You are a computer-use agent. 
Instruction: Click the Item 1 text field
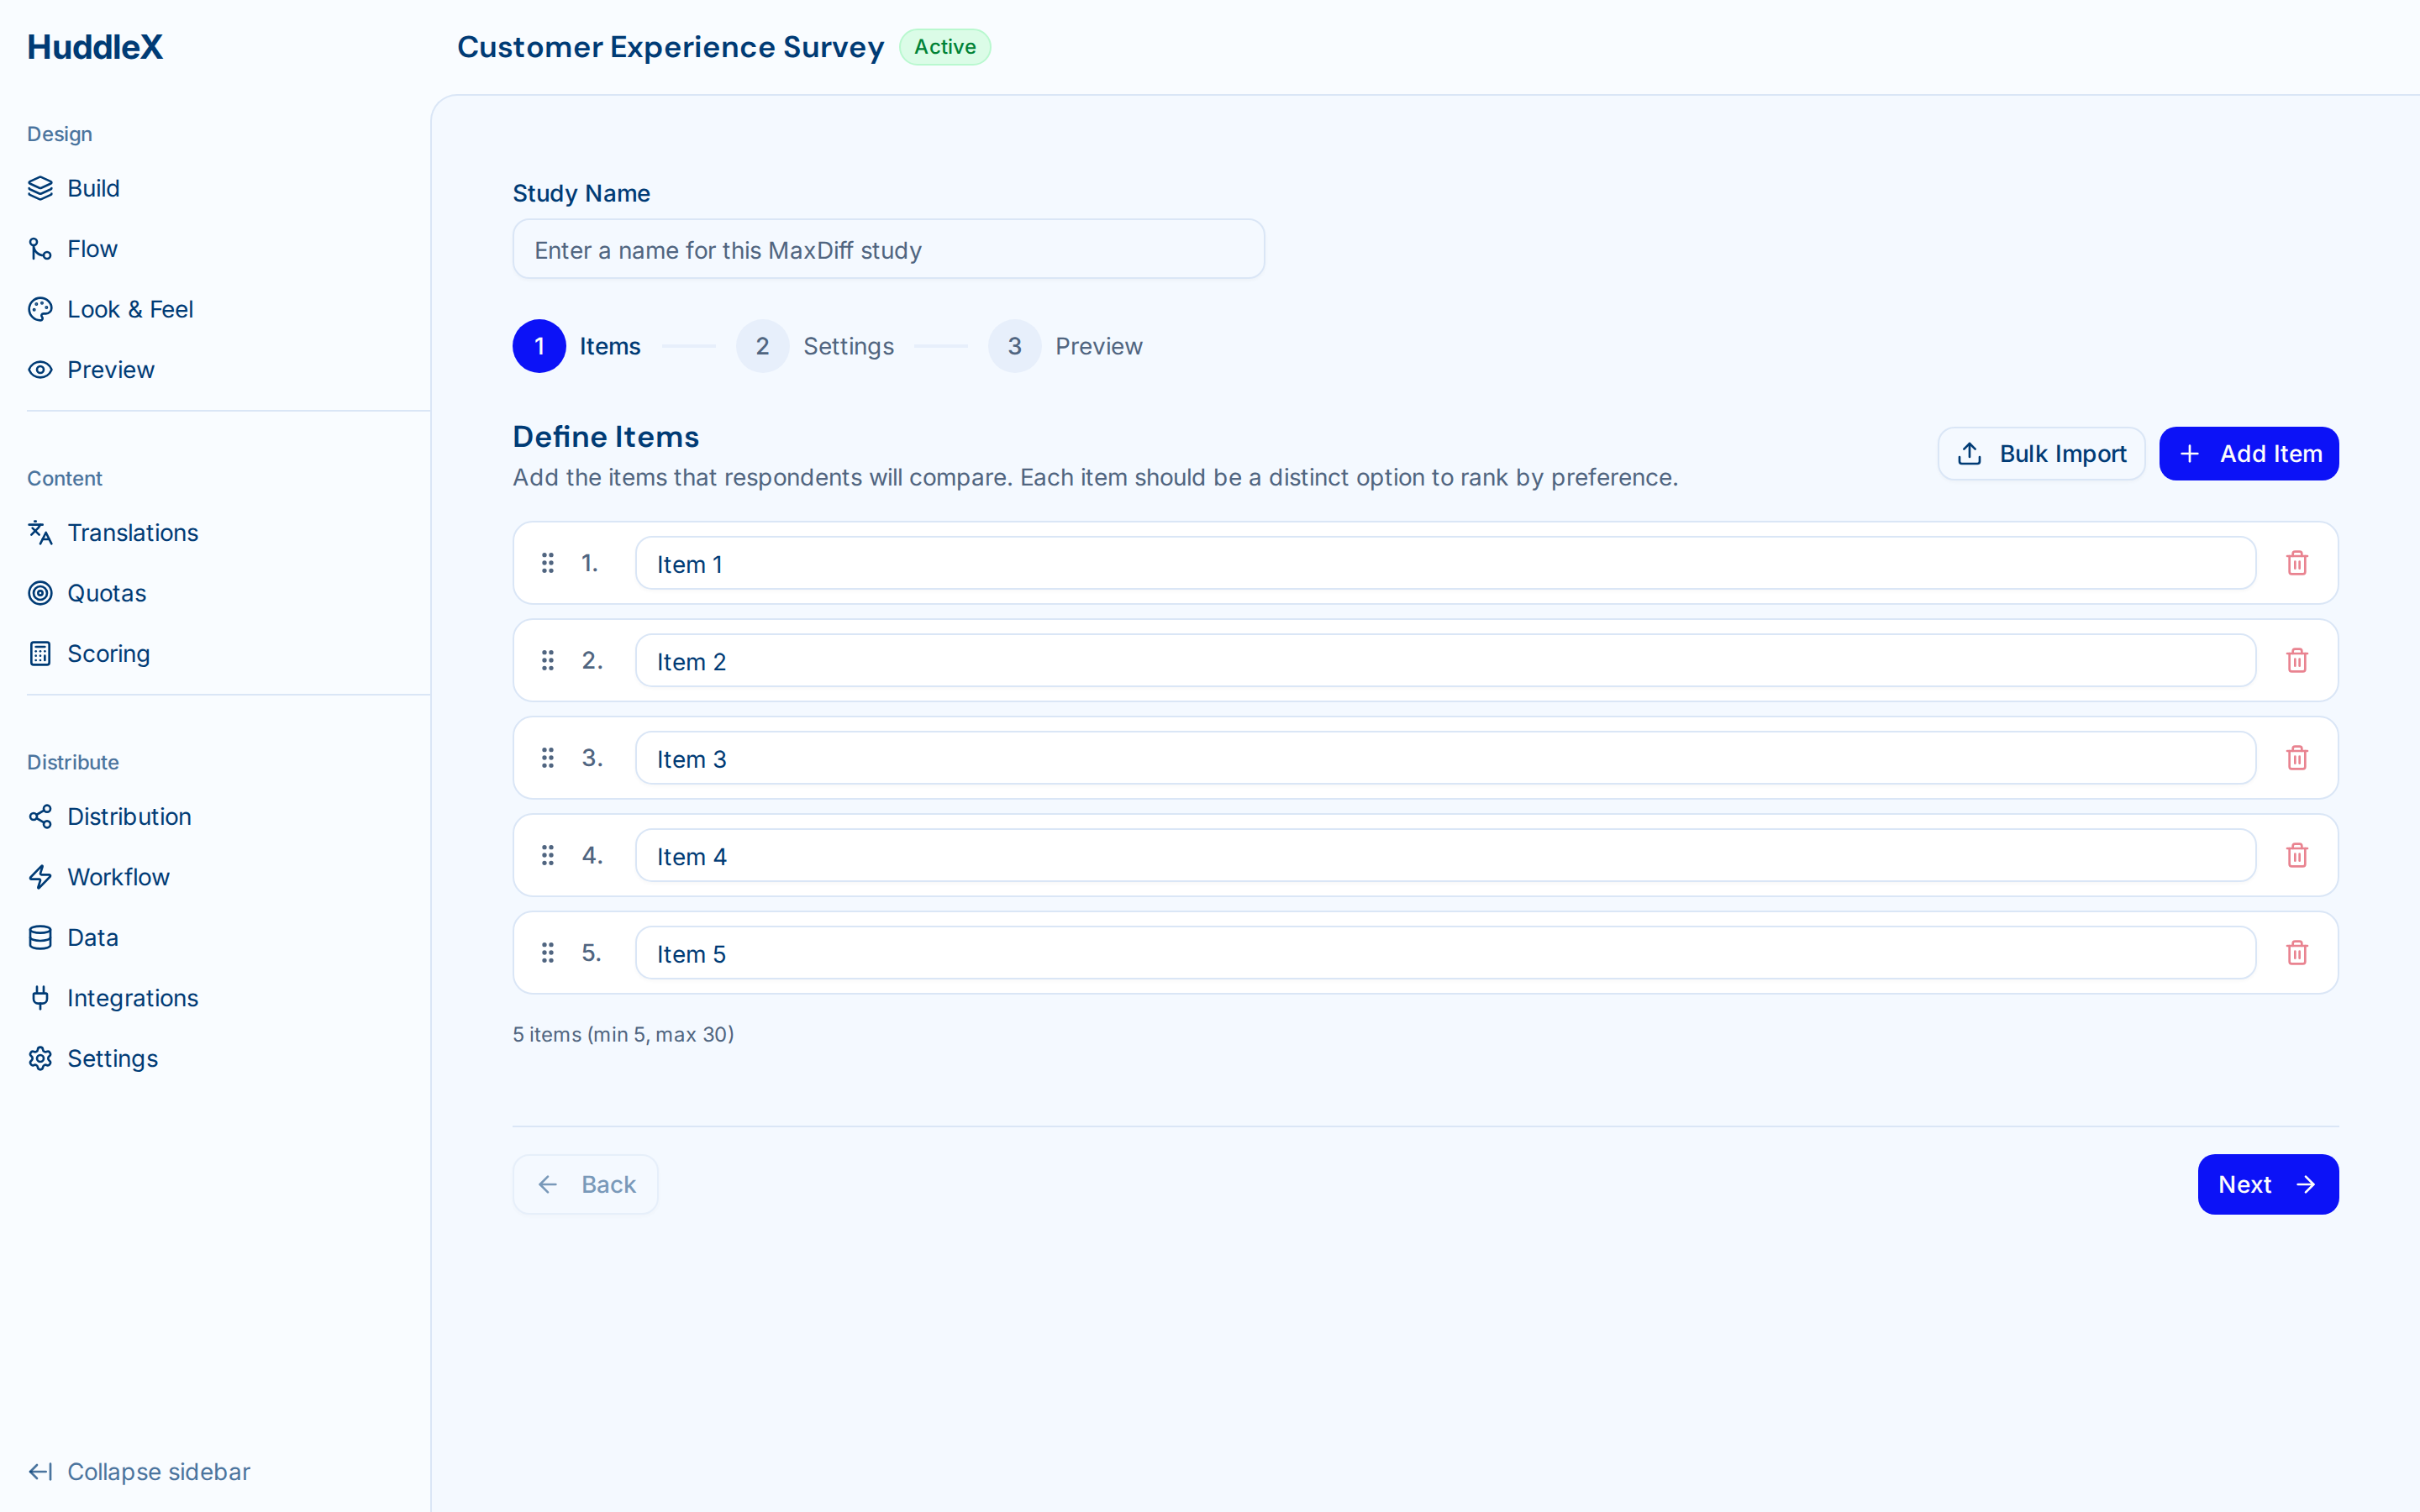(x=1445, y=563)
